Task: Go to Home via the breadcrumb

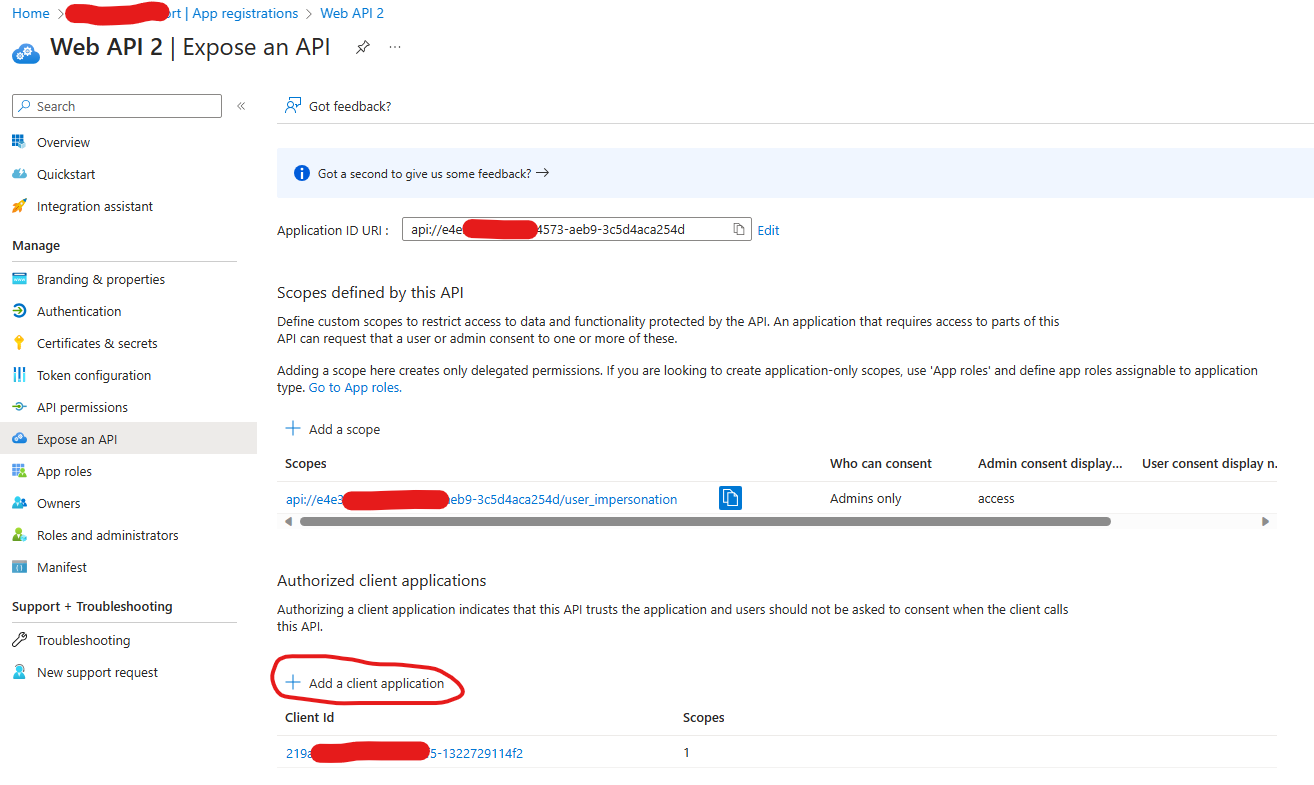Action: click(x=30, y=13)
